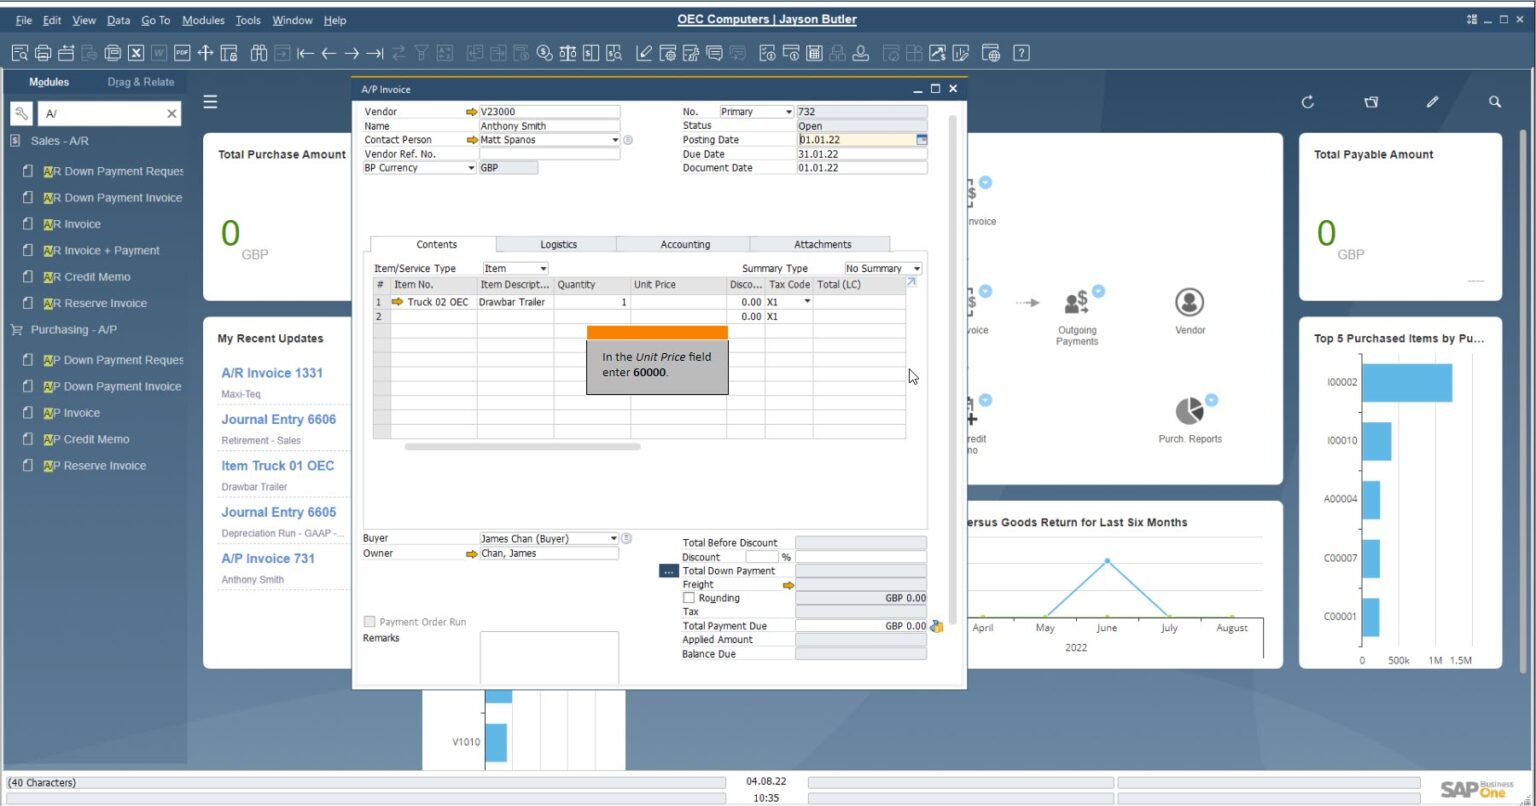Toggle the Payment Order Run checkbox
Image resolution: width=1536 pixels, height=806 pixels.
pyautogui.click(x=370, y=621)
